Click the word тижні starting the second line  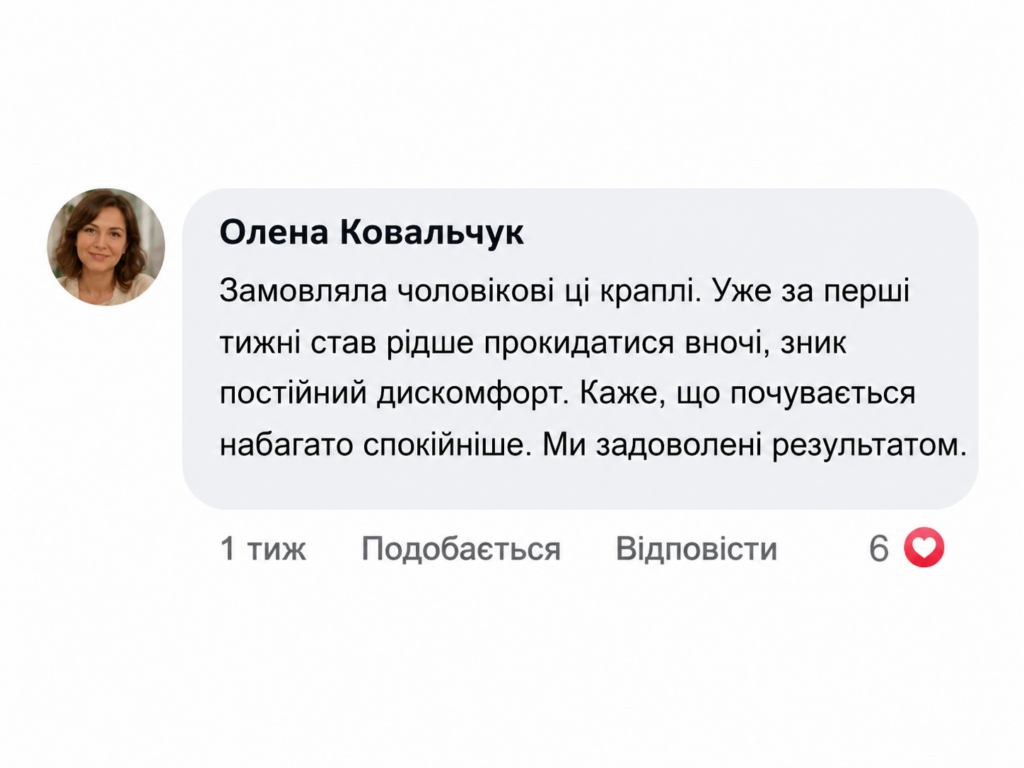260,344
